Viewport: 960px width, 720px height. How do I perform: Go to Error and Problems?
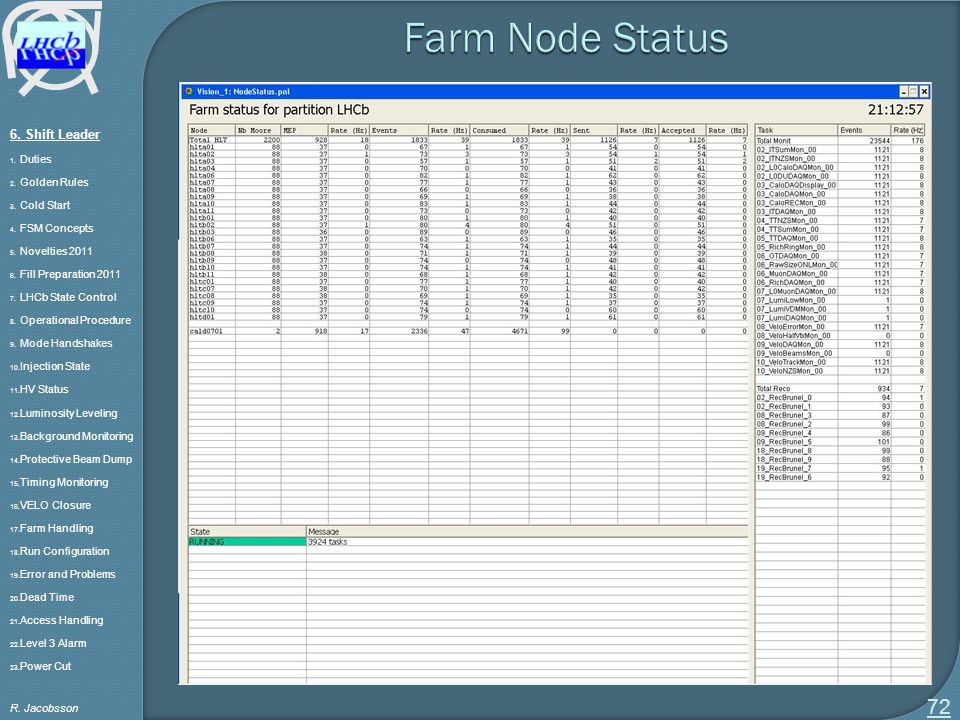(67, 574)
